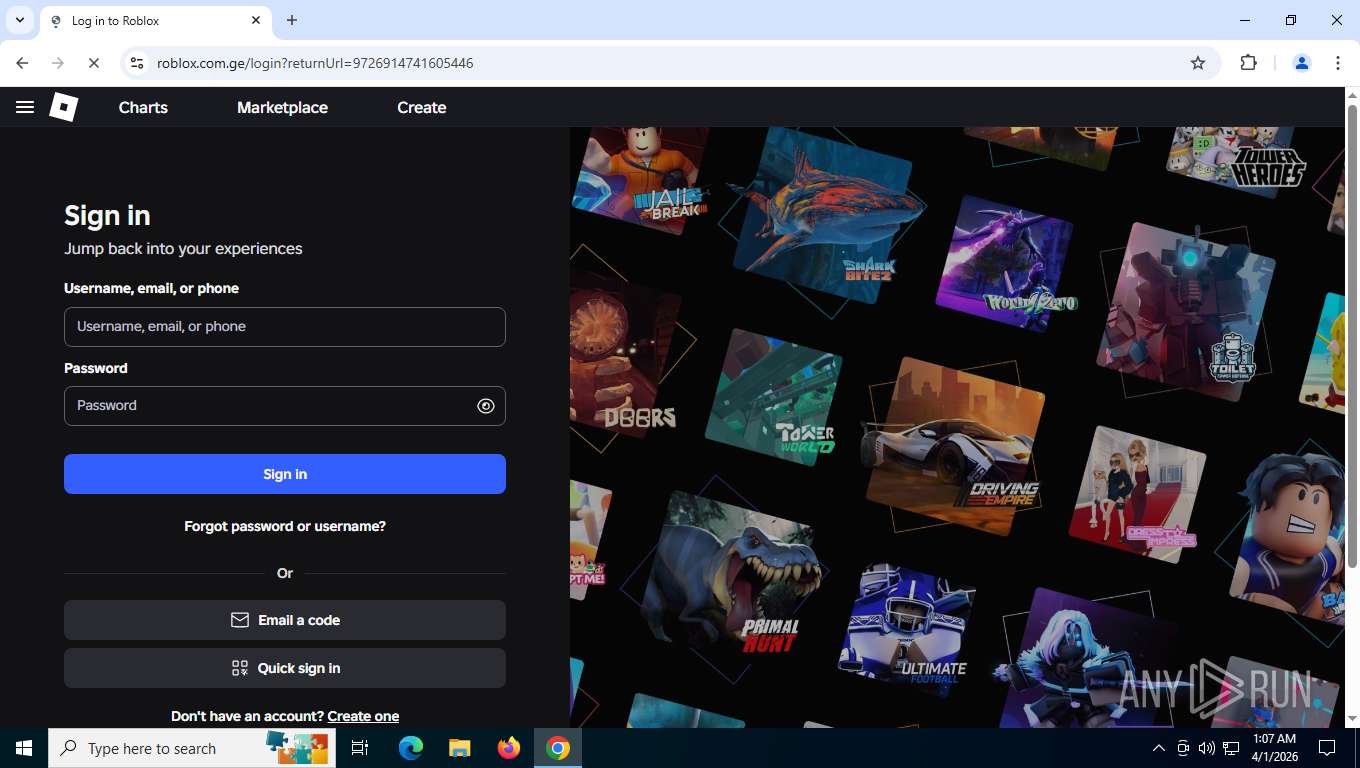Viewport: 1360px width, 768px height.
Task: Select the Ultimate Football thumbnail
Action: [x=908, y=630]
